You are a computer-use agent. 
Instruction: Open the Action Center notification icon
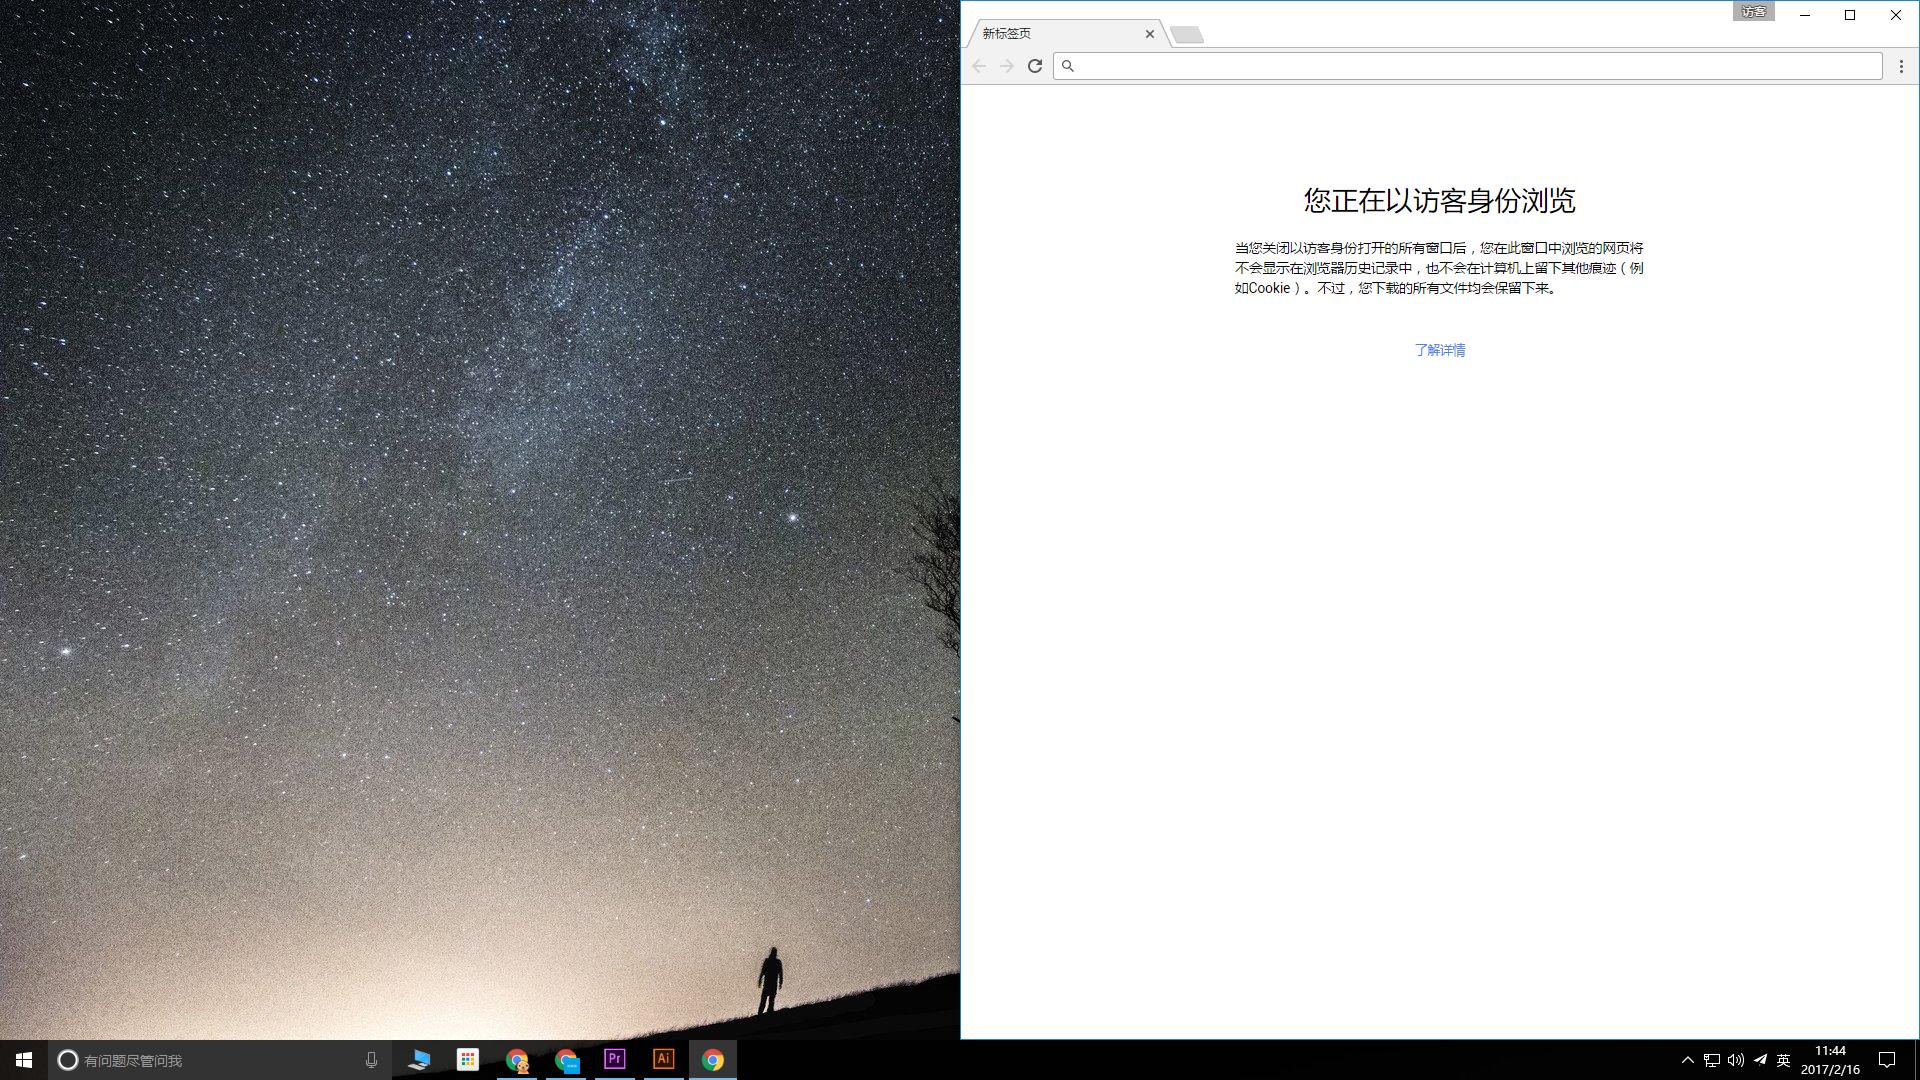click(1887, 1061)
